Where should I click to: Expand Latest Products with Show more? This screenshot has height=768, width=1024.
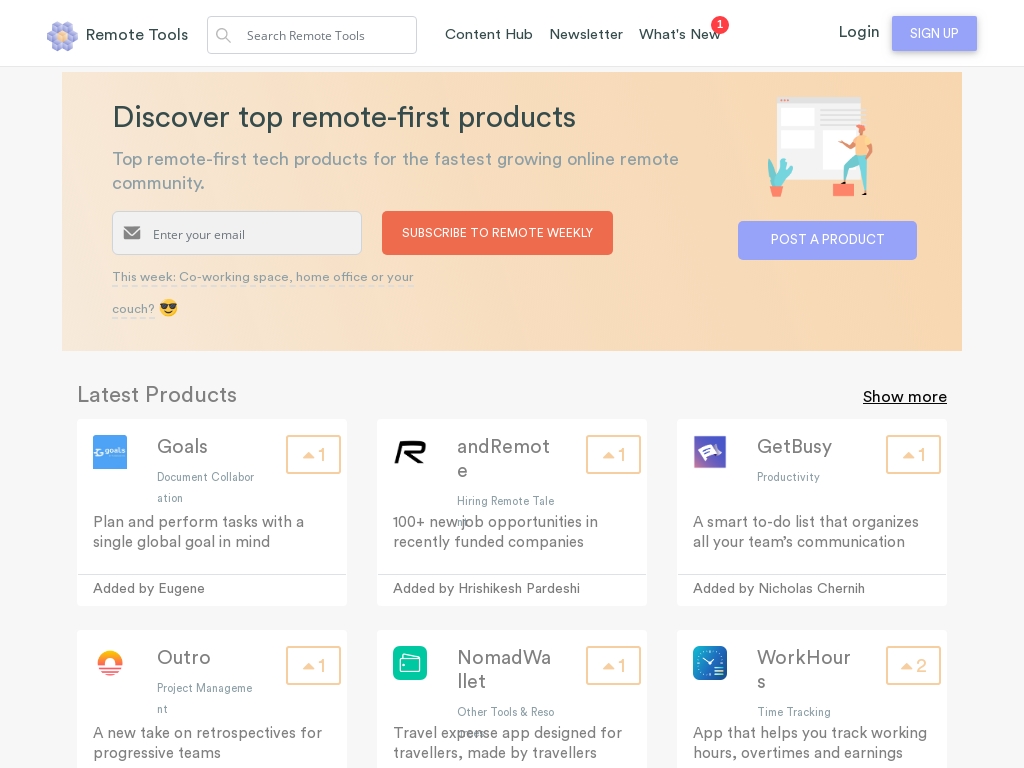click(x=904, y=397)
